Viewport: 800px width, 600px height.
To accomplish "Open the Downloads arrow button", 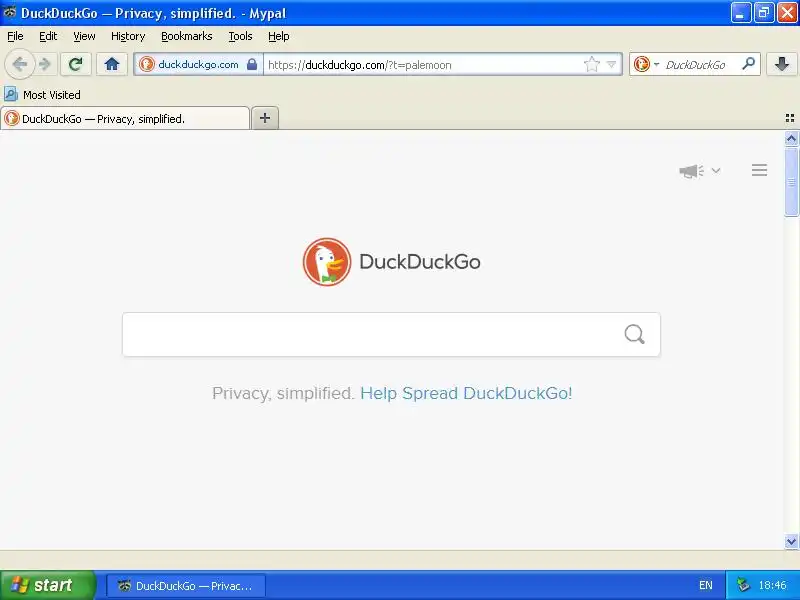I will (782, 64).
